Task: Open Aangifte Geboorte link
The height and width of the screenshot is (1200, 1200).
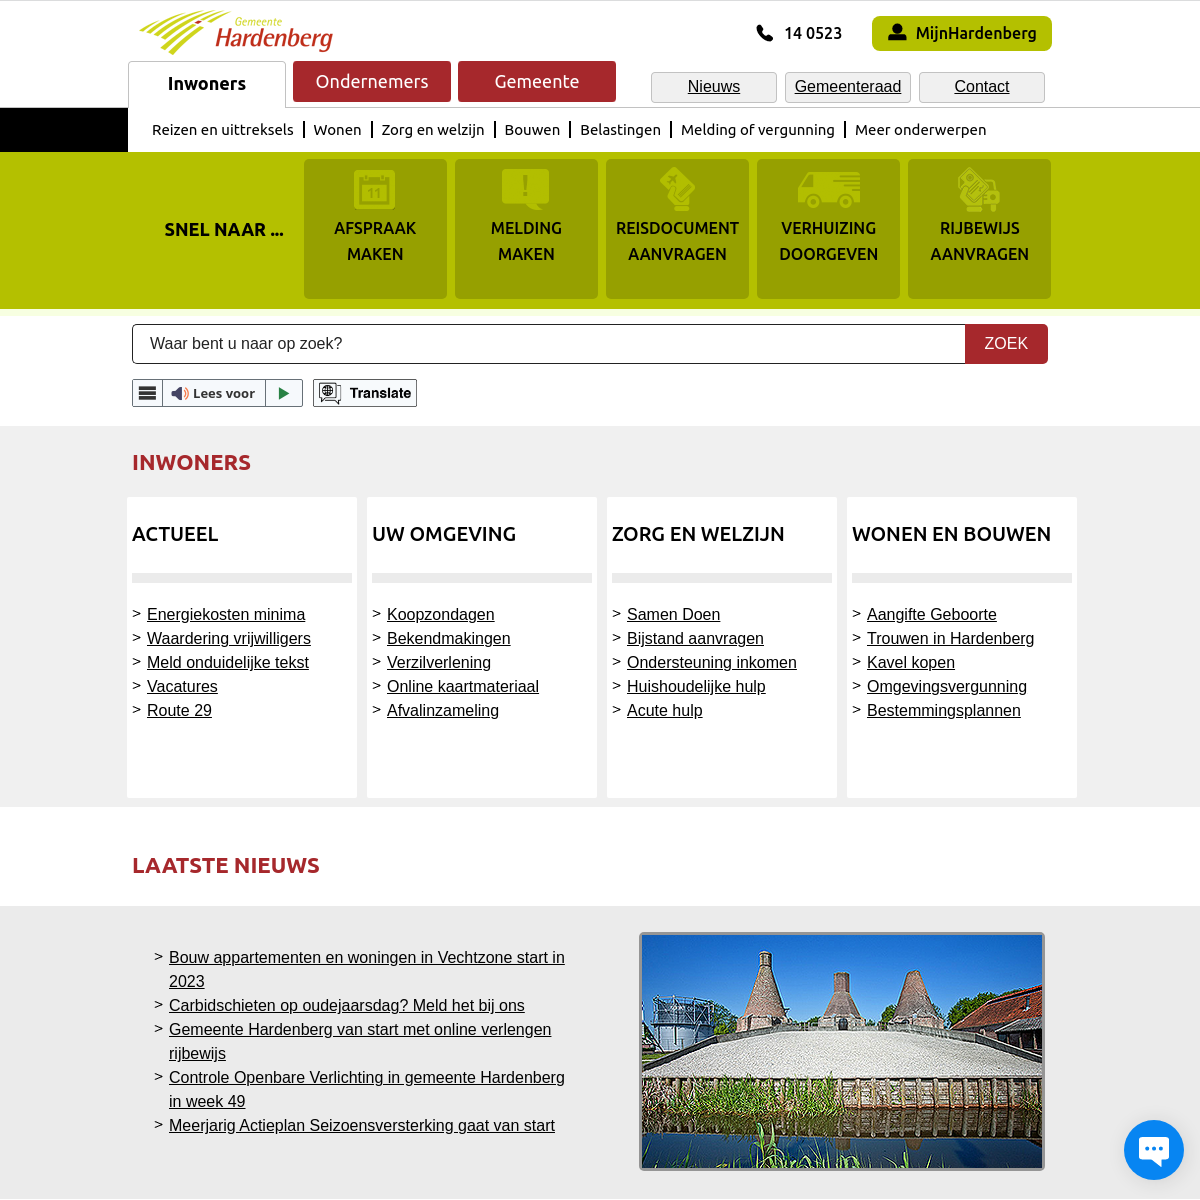Action: pos(932,614)
